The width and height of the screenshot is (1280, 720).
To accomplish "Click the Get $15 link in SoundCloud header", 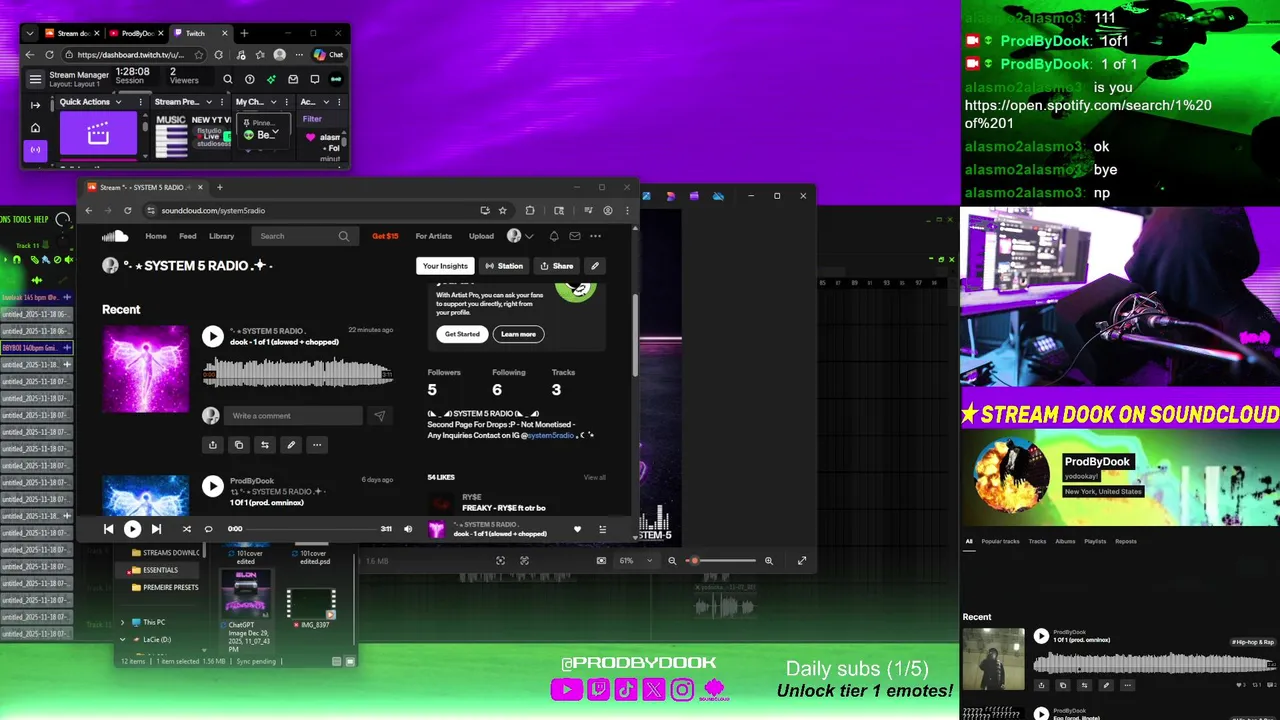I will coord(385,236).
